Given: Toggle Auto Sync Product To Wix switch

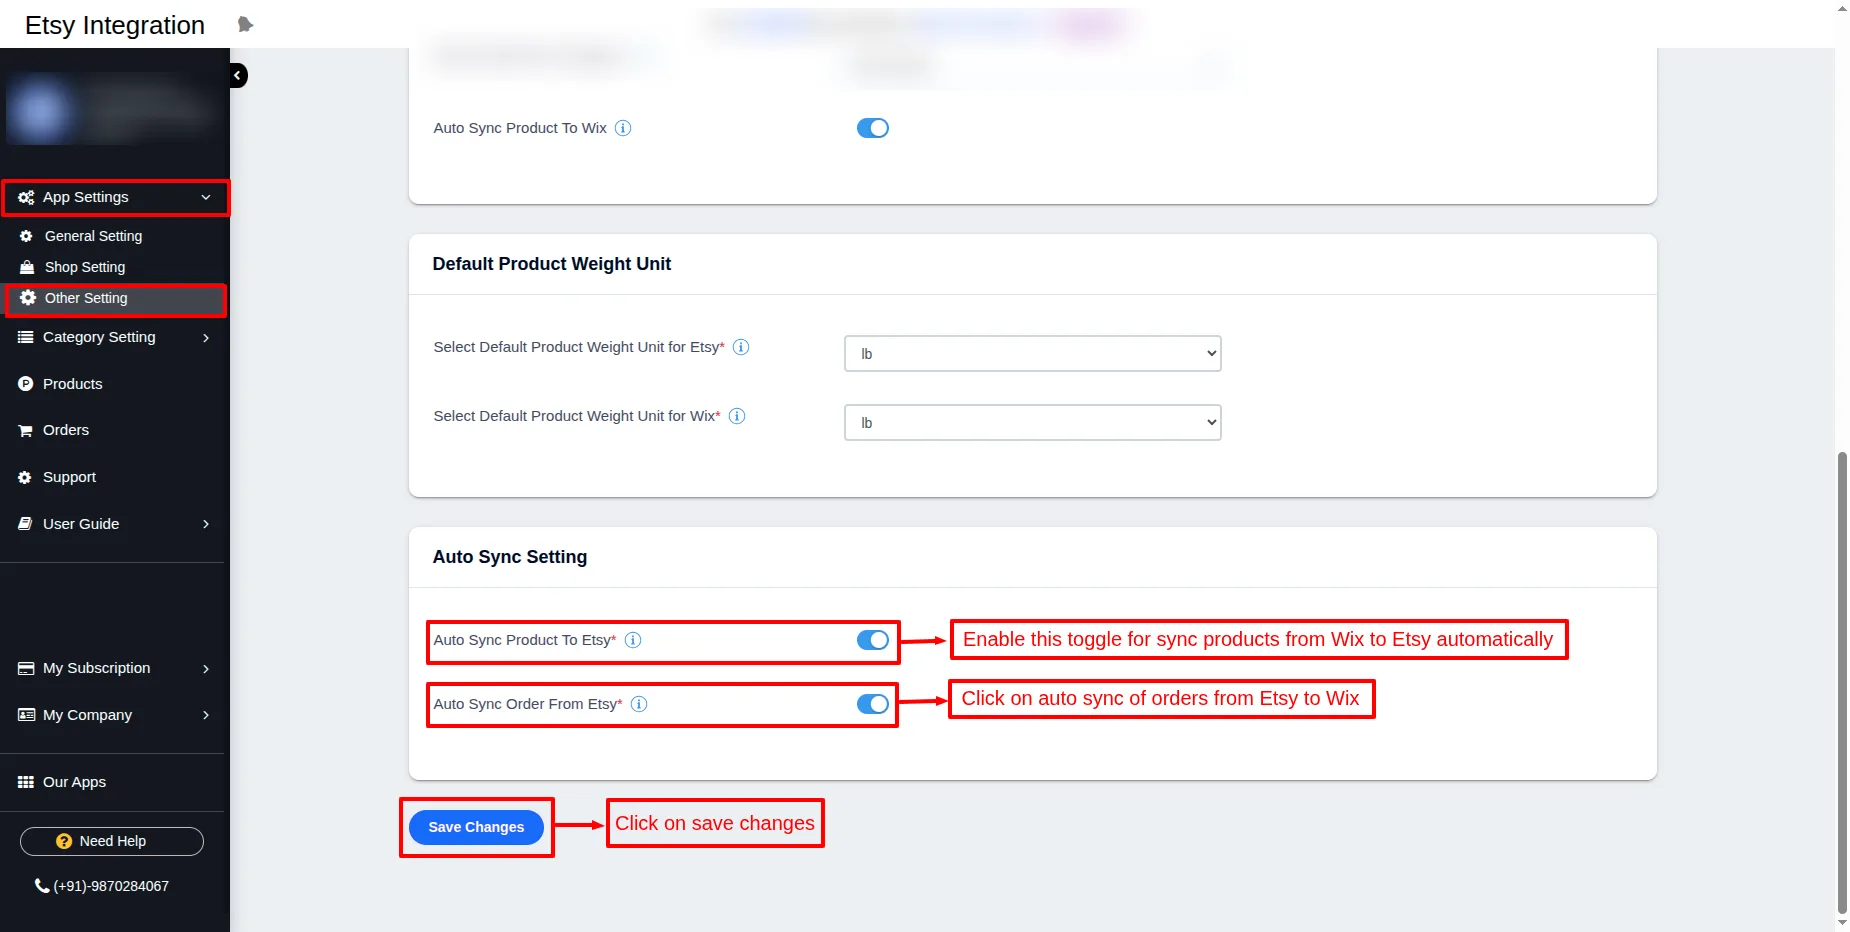Looking at the screenshot, I should (873, 128).
